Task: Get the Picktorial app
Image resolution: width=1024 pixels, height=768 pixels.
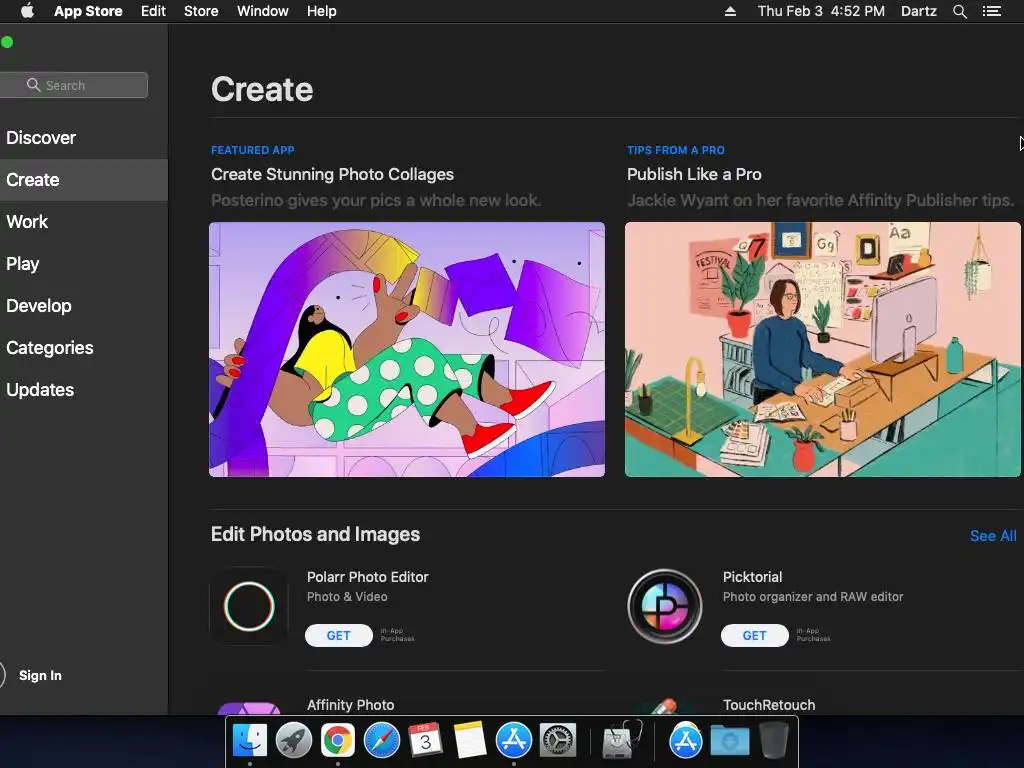Action: pyautogui.click(x=755, y=635)
